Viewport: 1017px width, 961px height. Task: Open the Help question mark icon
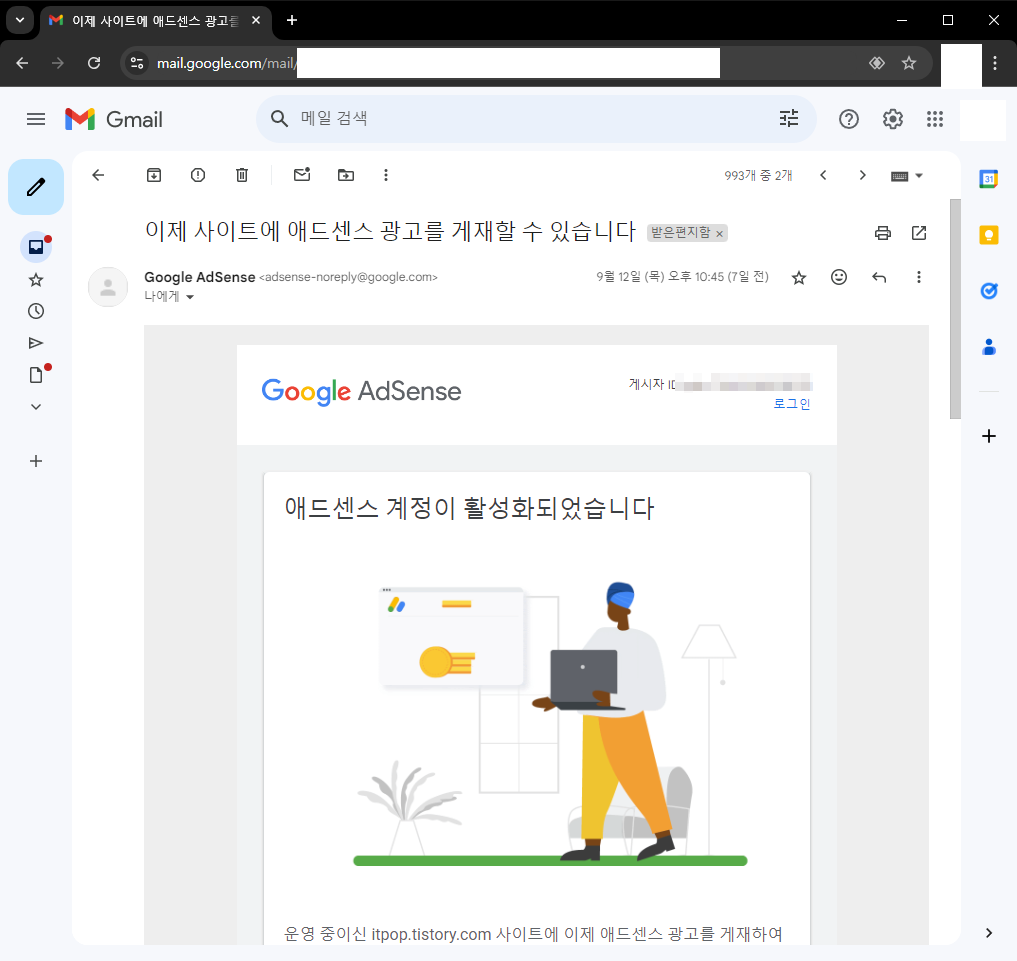[848, 119]
